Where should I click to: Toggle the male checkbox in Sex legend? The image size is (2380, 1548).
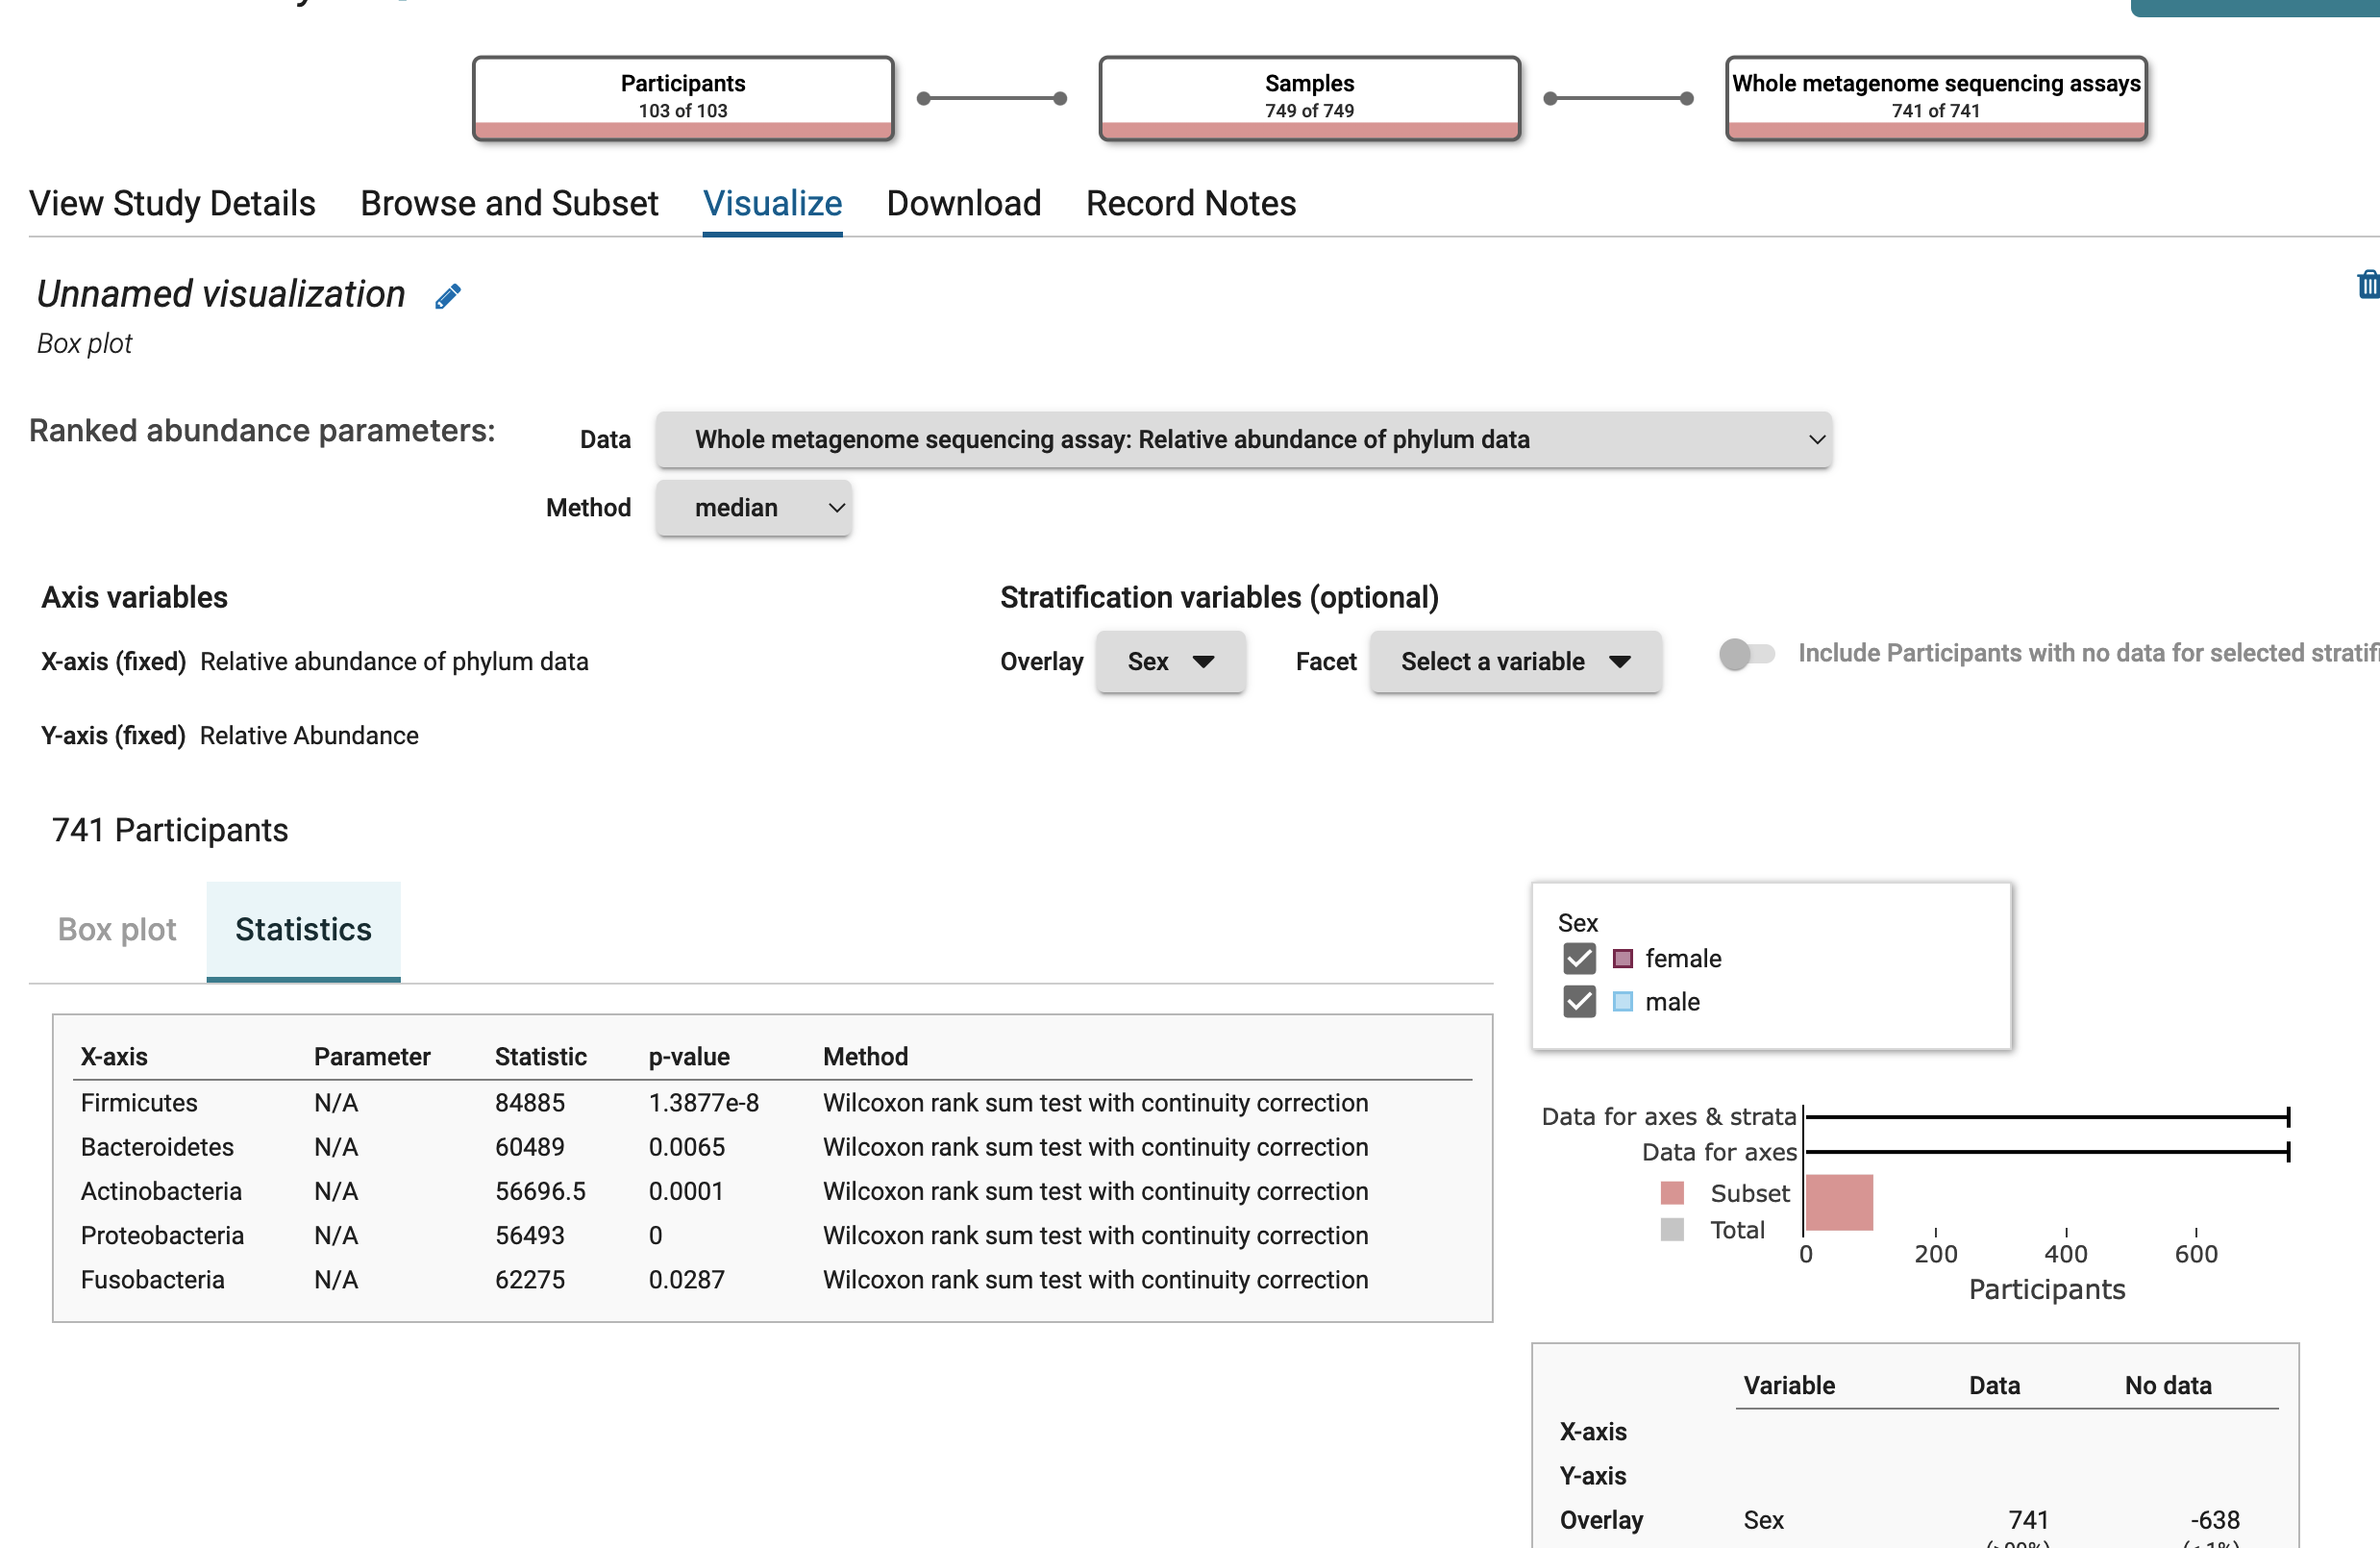pos(1579,1001)
